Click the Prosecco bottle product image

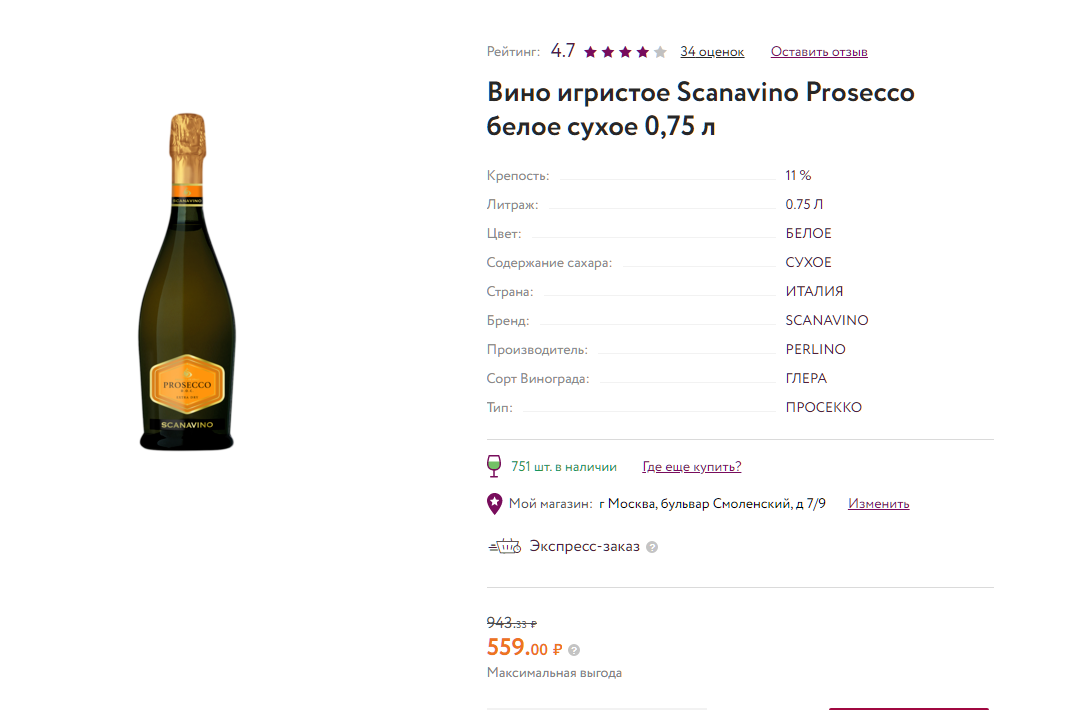coord(187,283)
